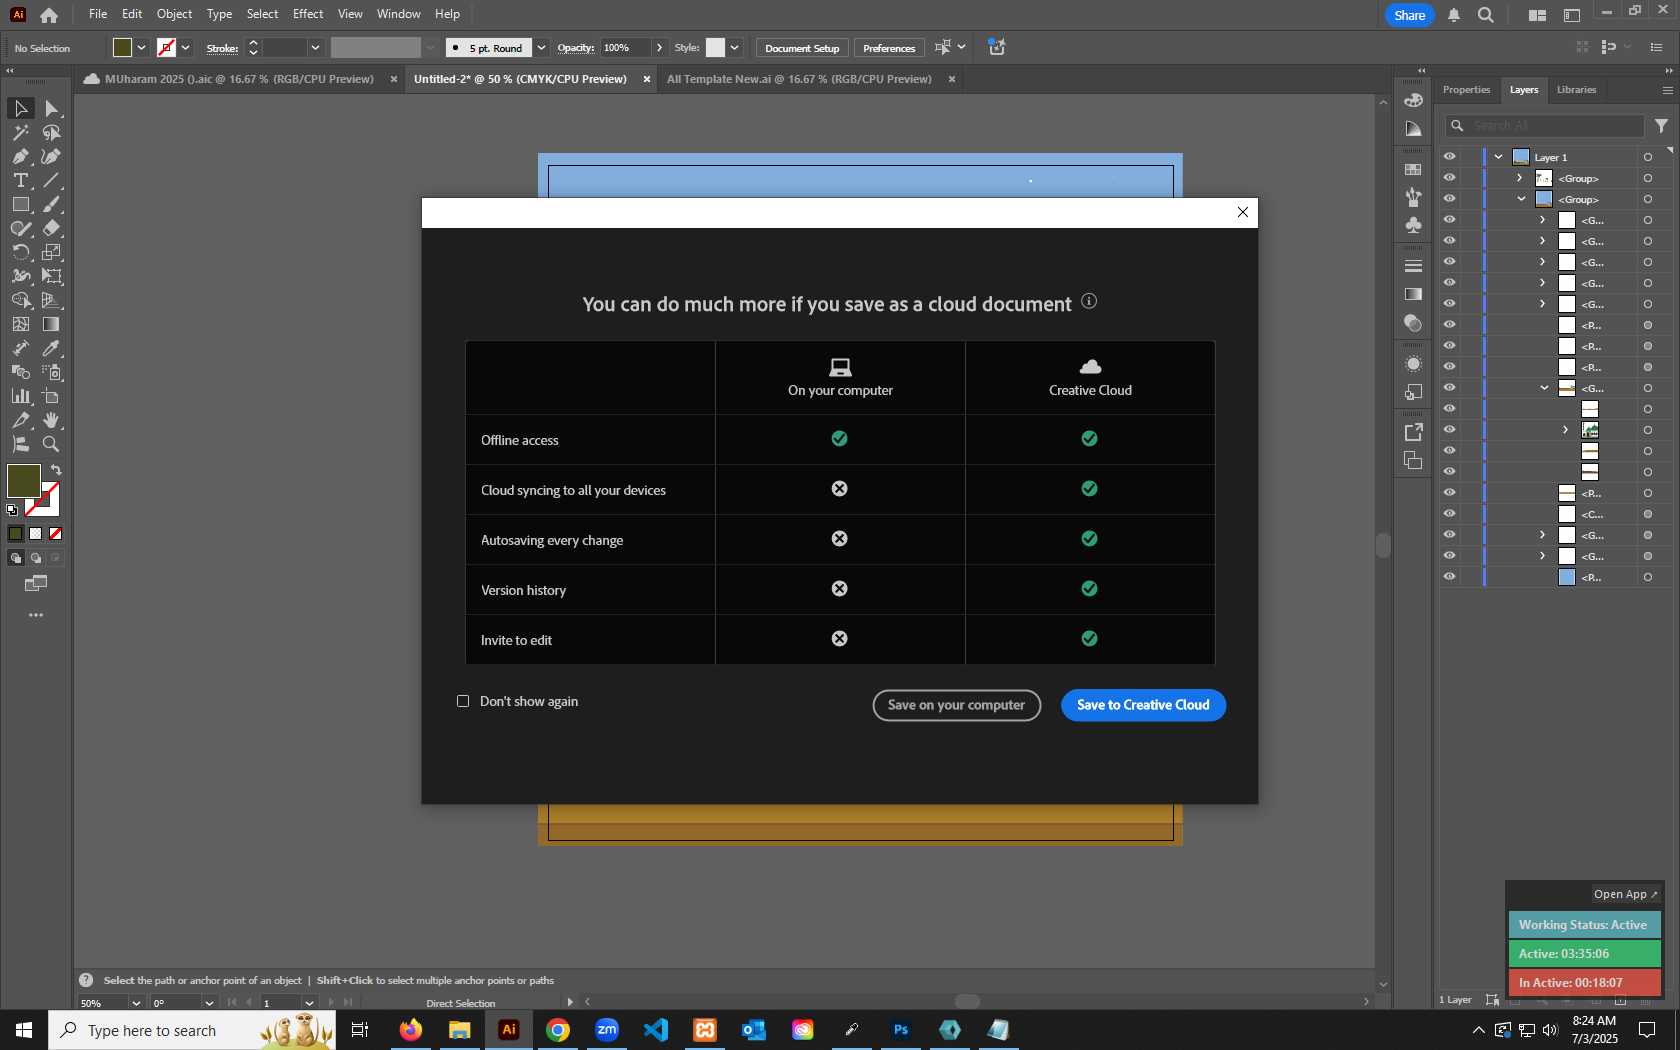
Task: Select the Eraser tool
Action: click(x=52, y=228)
